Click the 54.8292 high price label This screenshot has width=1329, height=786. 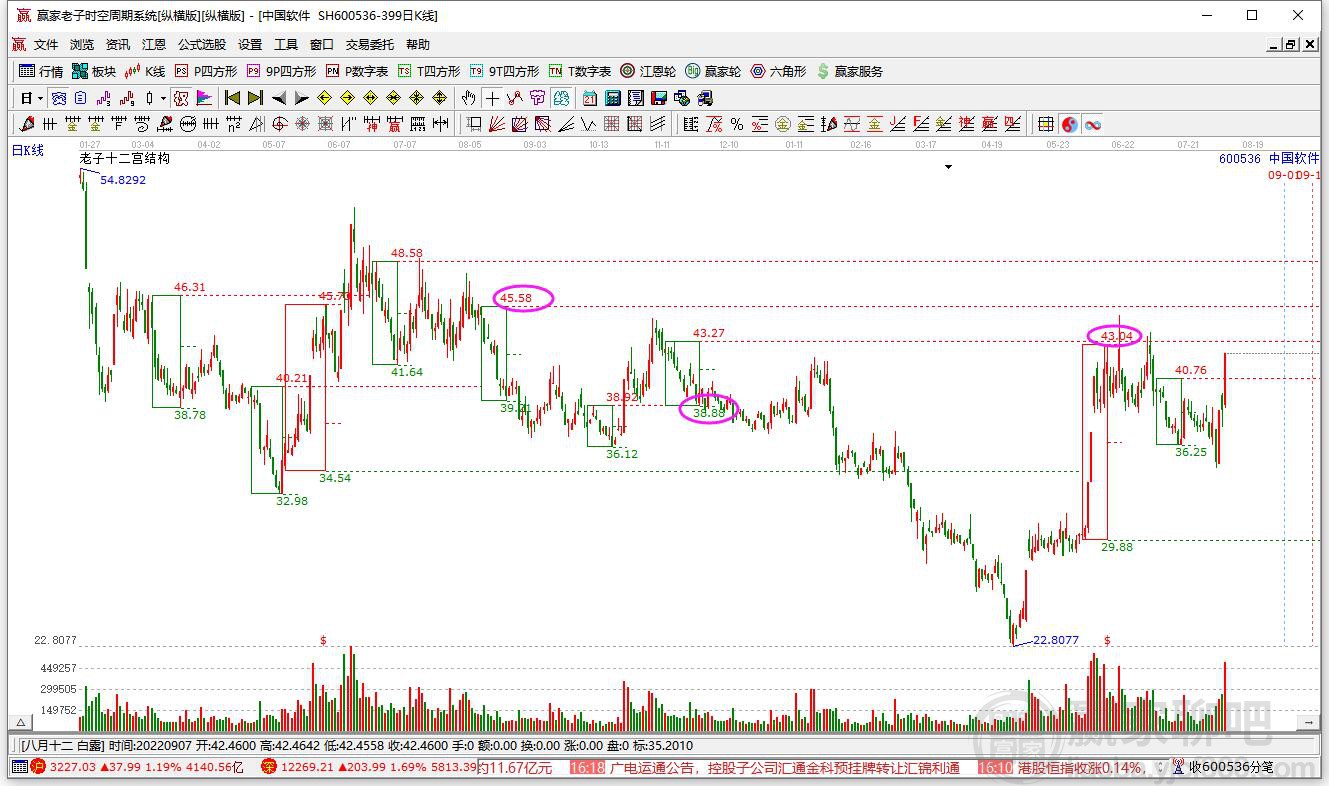point(123,180)
